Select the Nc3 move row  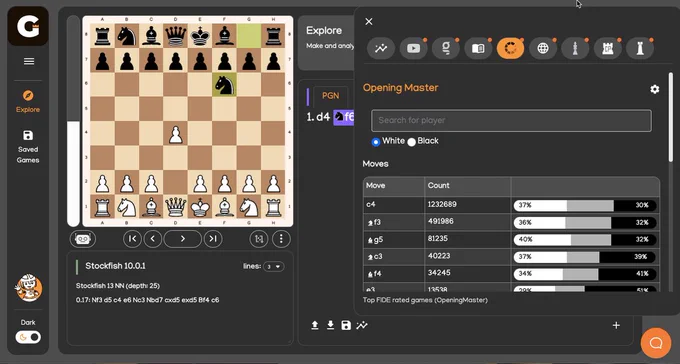click(511, 257)
